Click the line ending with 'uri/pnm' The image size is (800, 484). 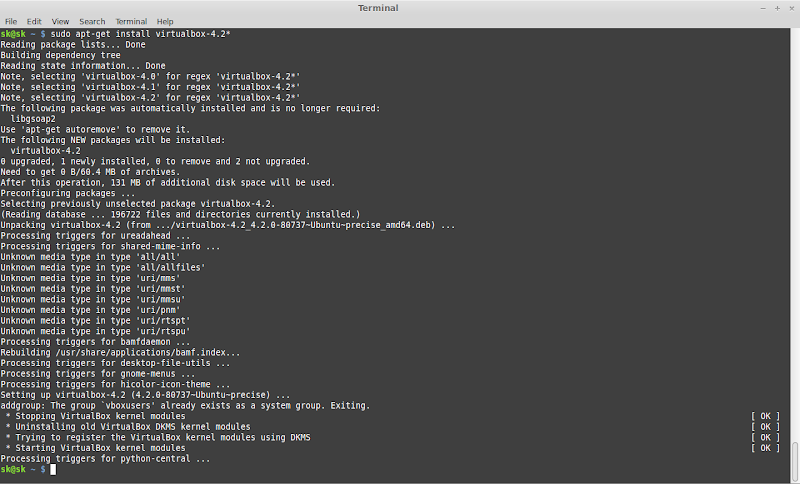pos(90,311)
